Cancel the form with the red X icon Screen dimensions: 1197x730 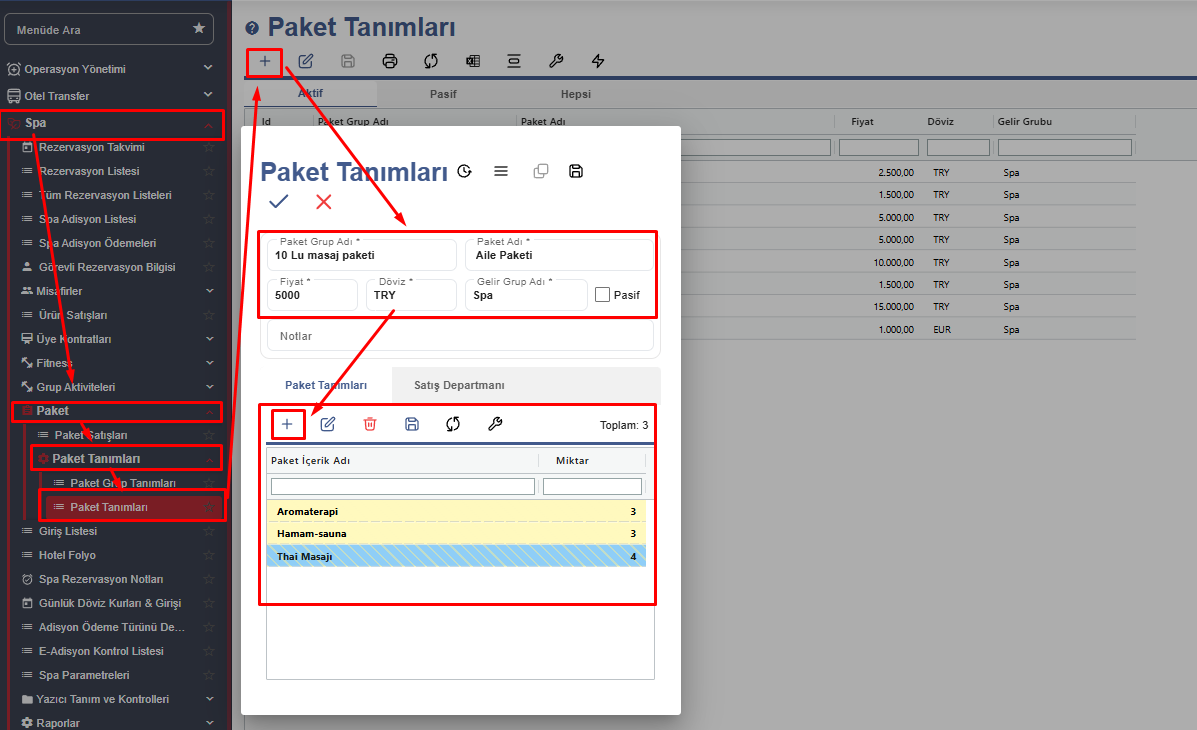click(x=324, y=202)
